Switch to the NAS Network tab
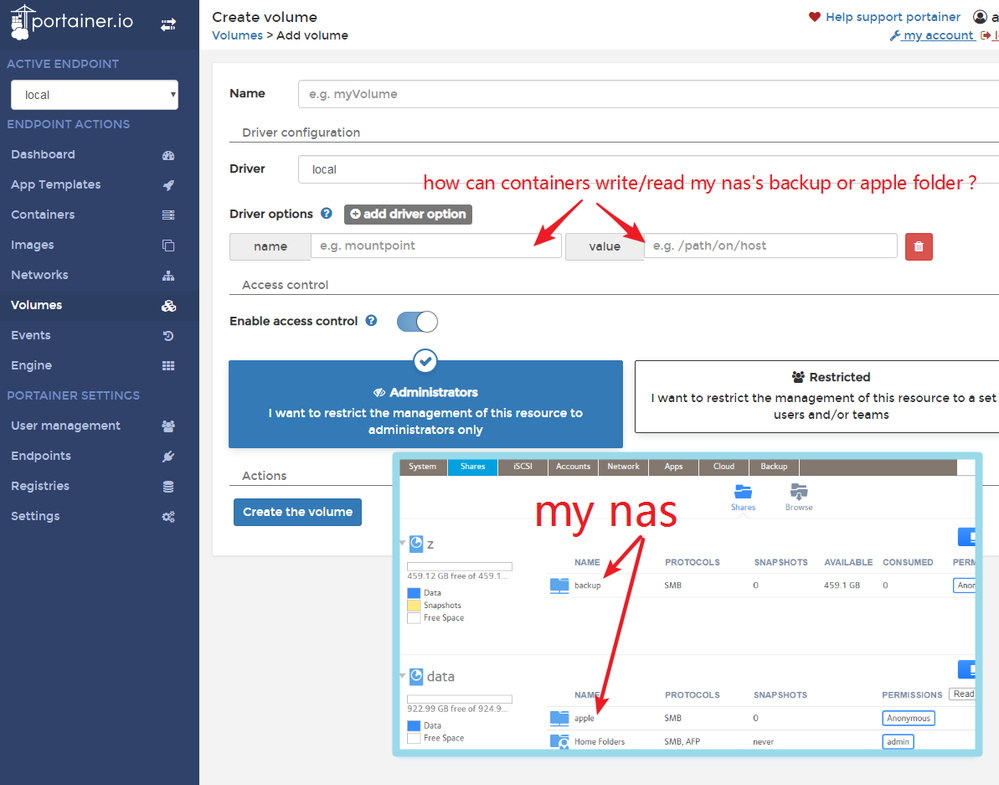This screenshot has width=999, height=785. pyautogui.click(x=623, y=467)
